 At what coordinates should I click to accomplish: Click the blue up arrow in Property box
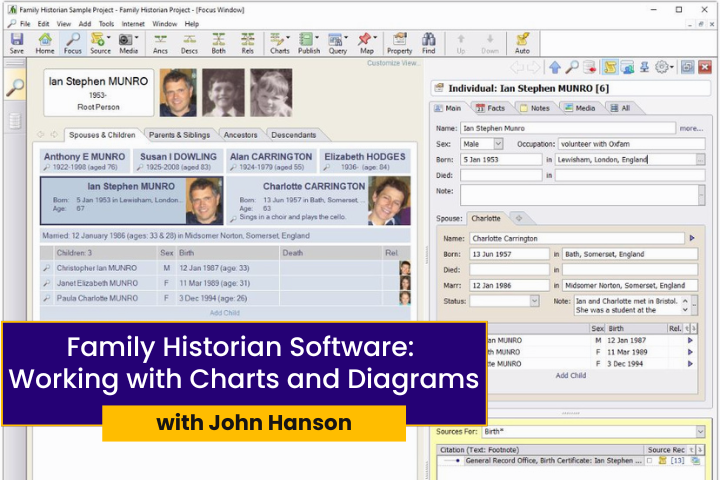[x=555, y=68]
